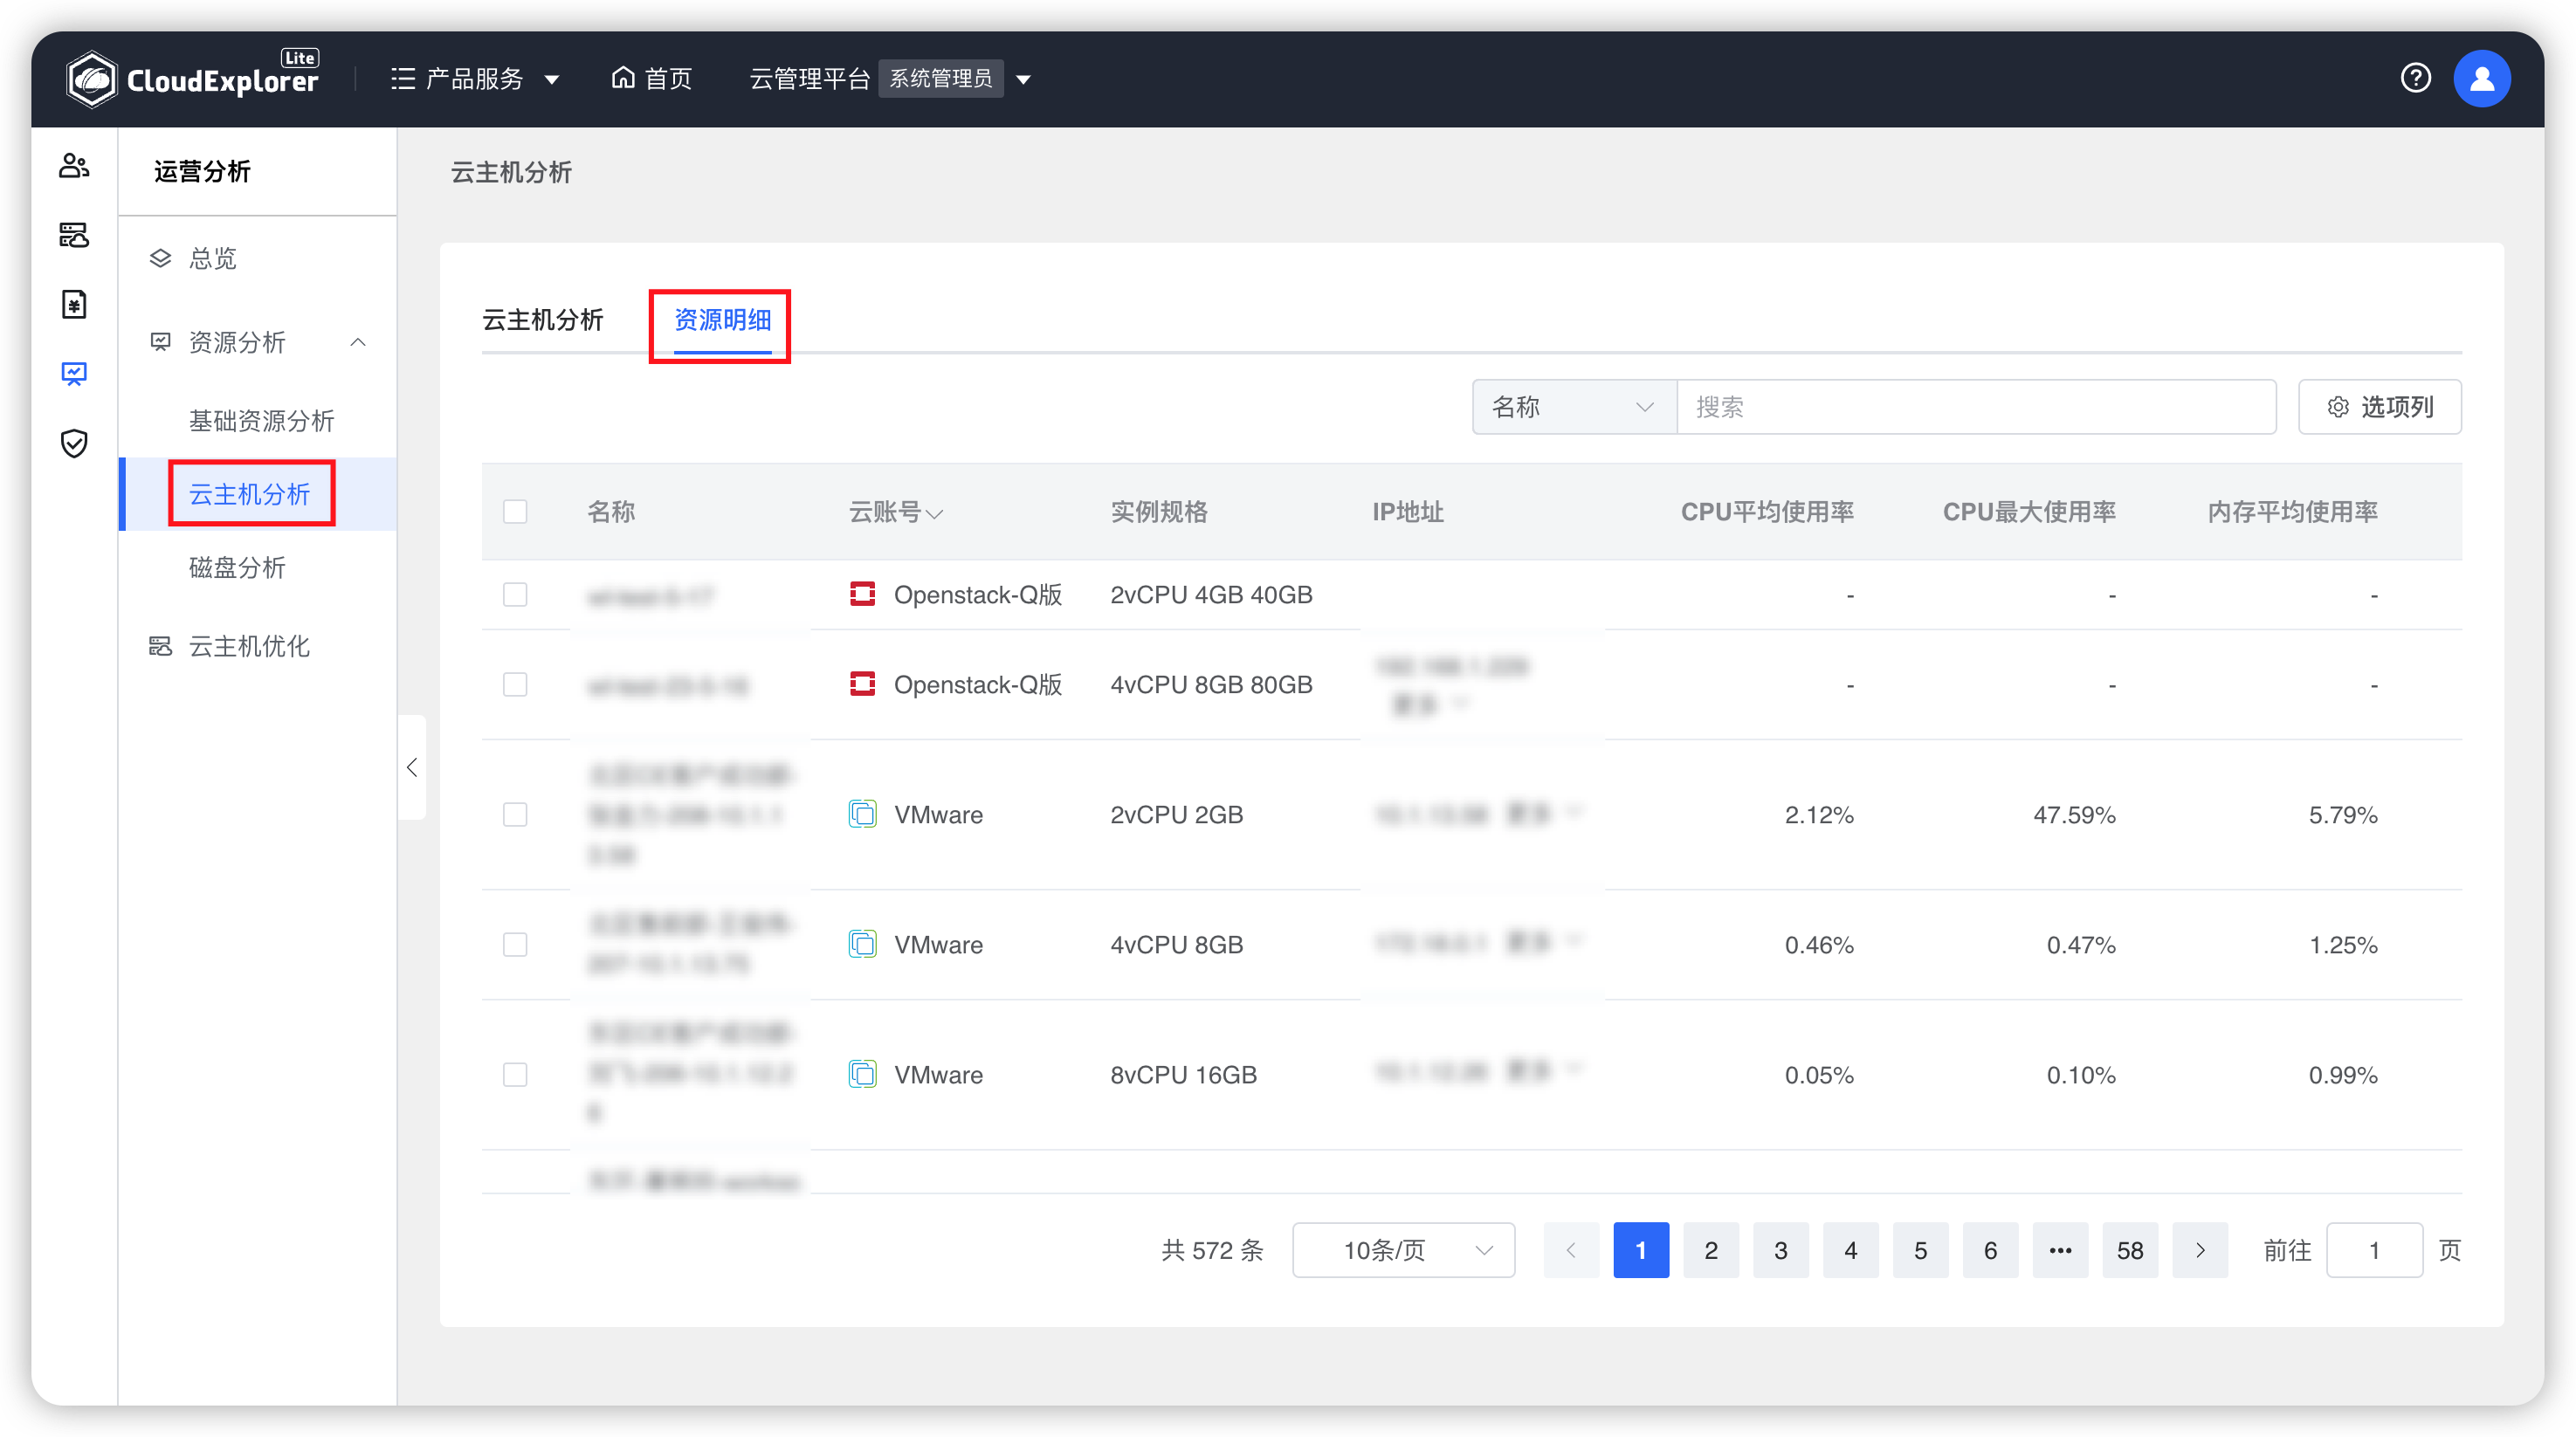The image size is (2576, 1437).
Task: Open the help question mark icon
Action: coord(2415,78)
